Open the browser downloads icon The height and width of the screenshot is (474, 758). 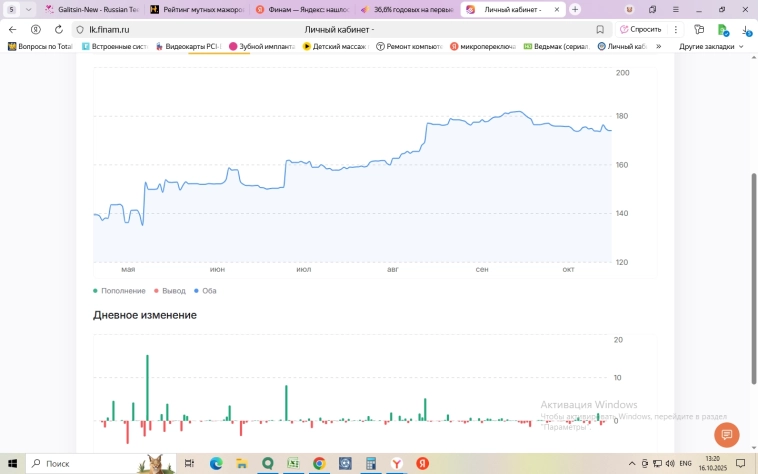[x=746, y=29]
